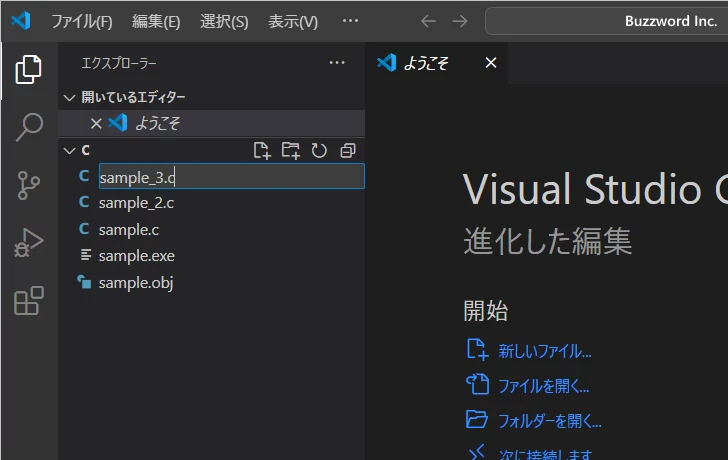Click the new file icon under 開始
Image resolution: width=728 pixels, height=460 pixels.
(x=477, y=350)
